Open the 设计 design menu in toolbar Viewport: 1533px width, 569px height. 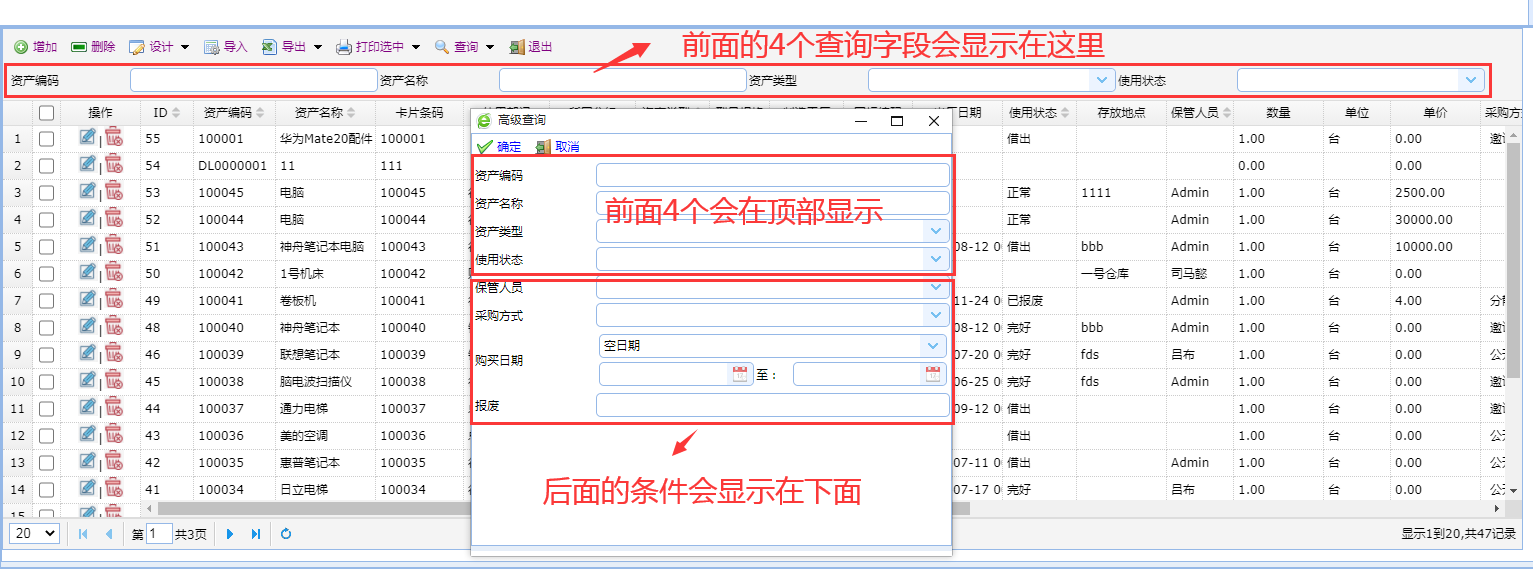click(x=159, y=47)
